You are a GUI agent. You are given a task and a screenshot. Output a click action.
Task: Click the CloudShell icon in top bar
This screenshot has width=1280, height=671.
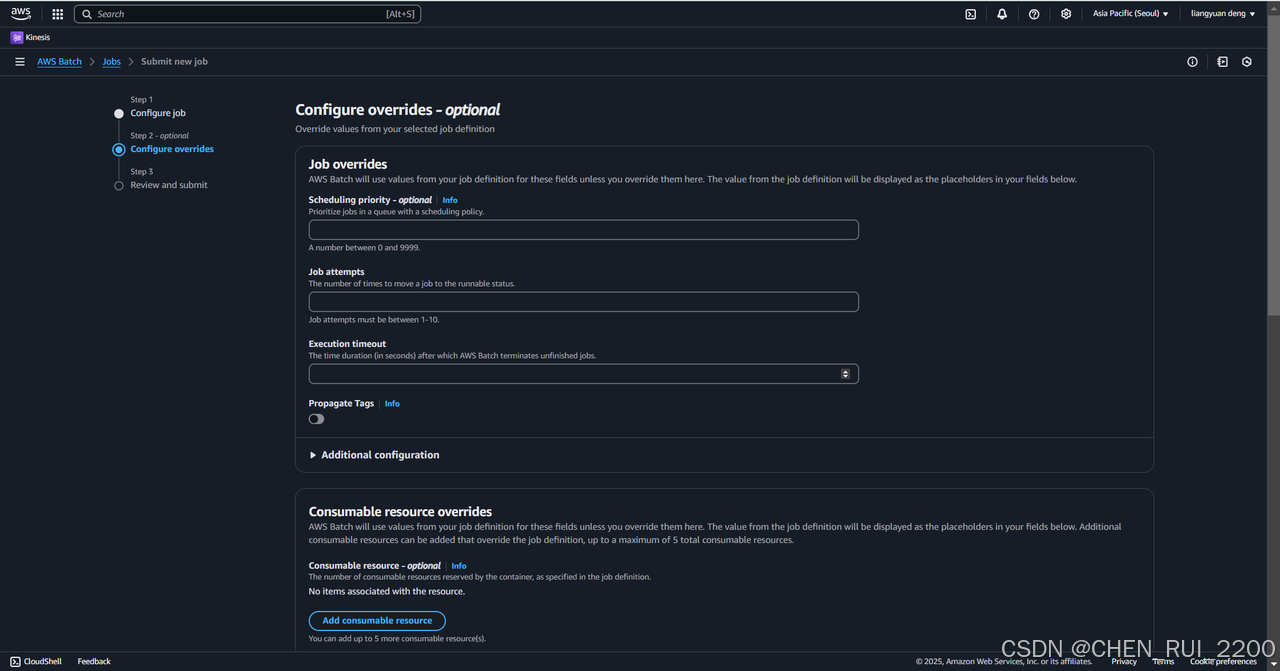(x=970, y=14)
